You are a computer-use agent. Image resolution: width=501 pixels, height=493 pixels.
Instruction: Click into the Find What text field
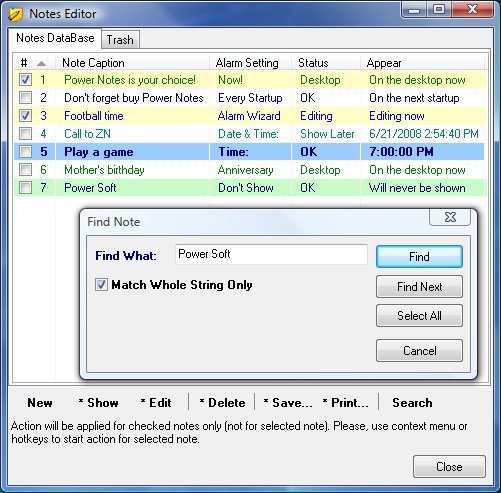pyautogui.click(x=271, y=254)
